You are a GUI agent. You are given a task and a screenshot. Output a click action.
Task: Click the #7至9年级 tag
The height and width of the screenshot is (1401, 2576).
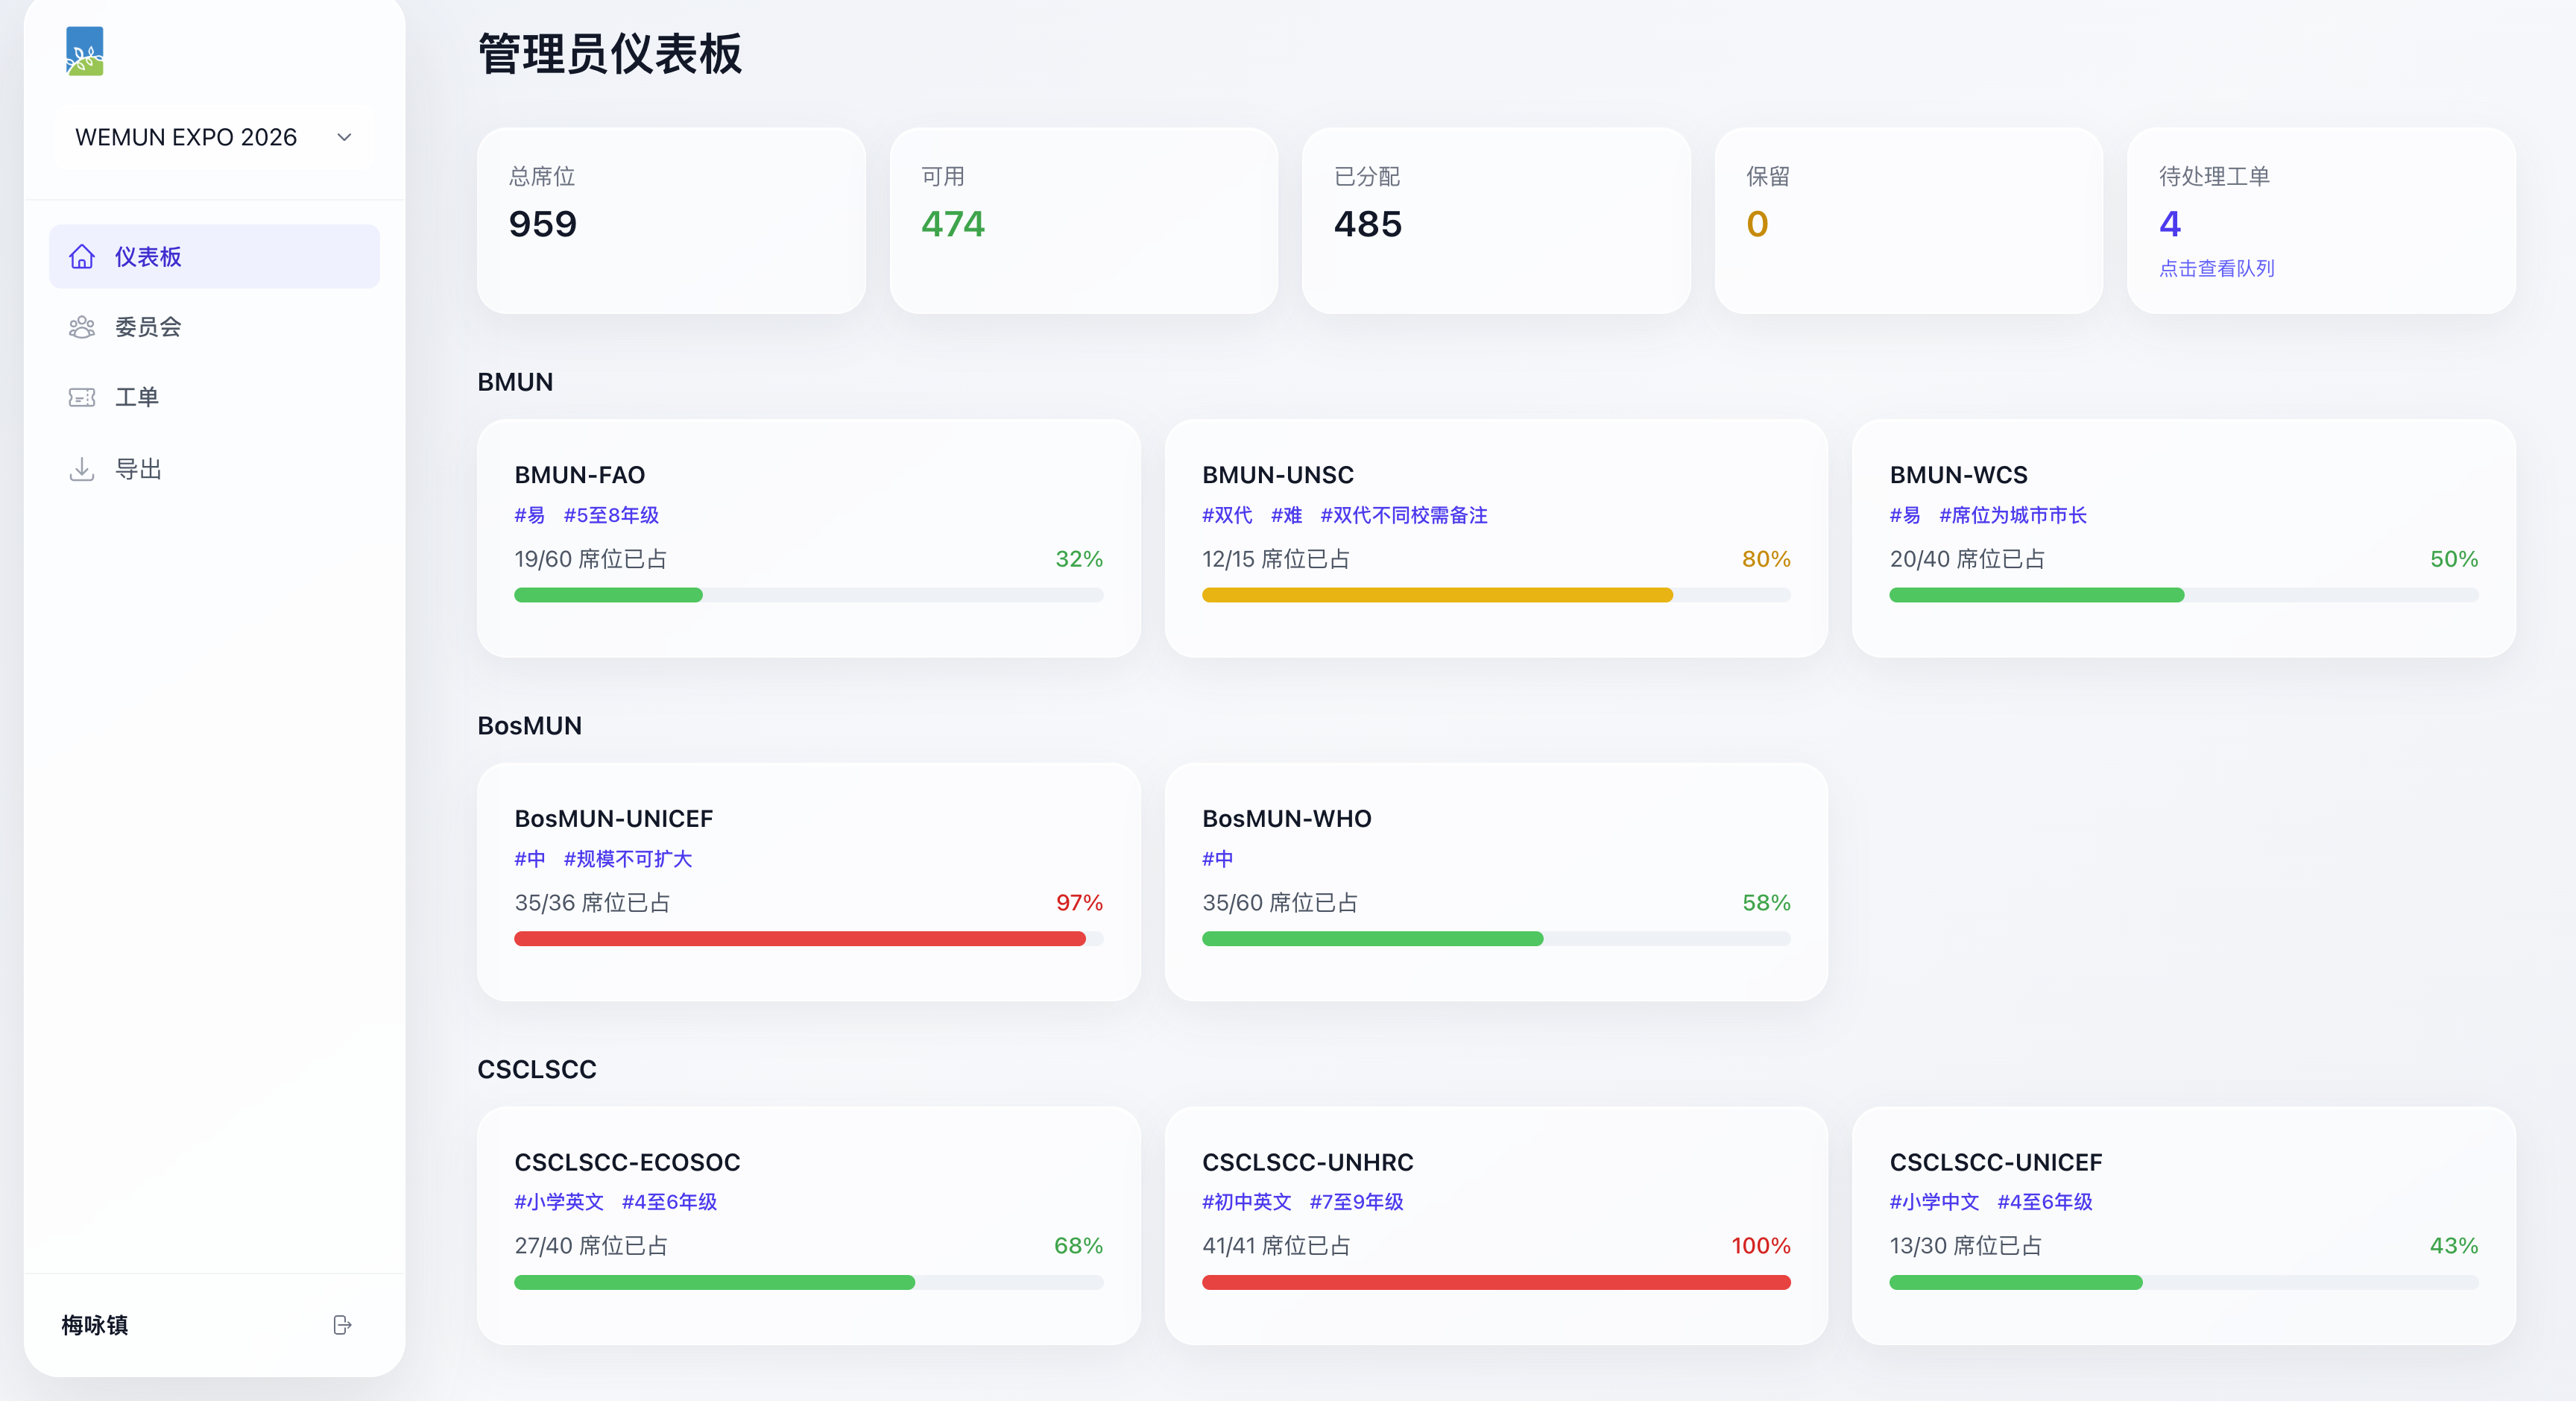[x=1357, y=1202]
